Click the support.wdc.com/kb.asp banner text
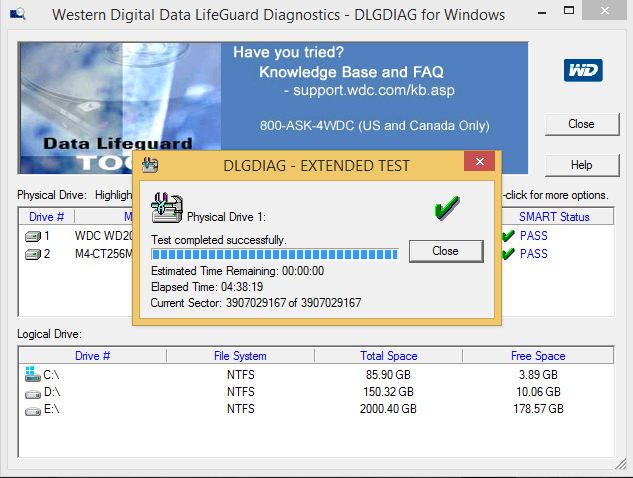The image size is (633, 478). point(373,90)
